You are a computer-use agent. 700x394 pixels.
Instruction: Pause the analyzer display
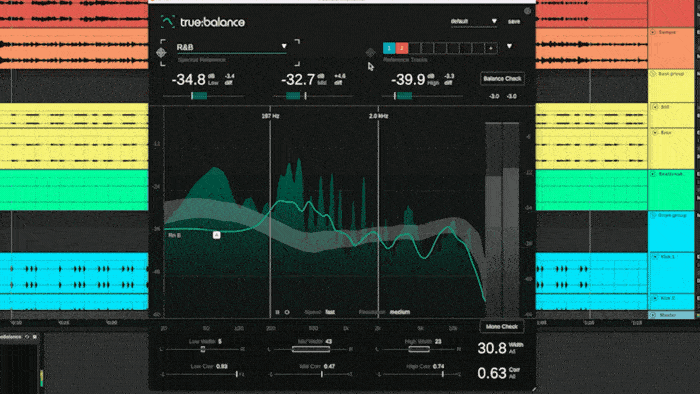(x=278, y=312)
